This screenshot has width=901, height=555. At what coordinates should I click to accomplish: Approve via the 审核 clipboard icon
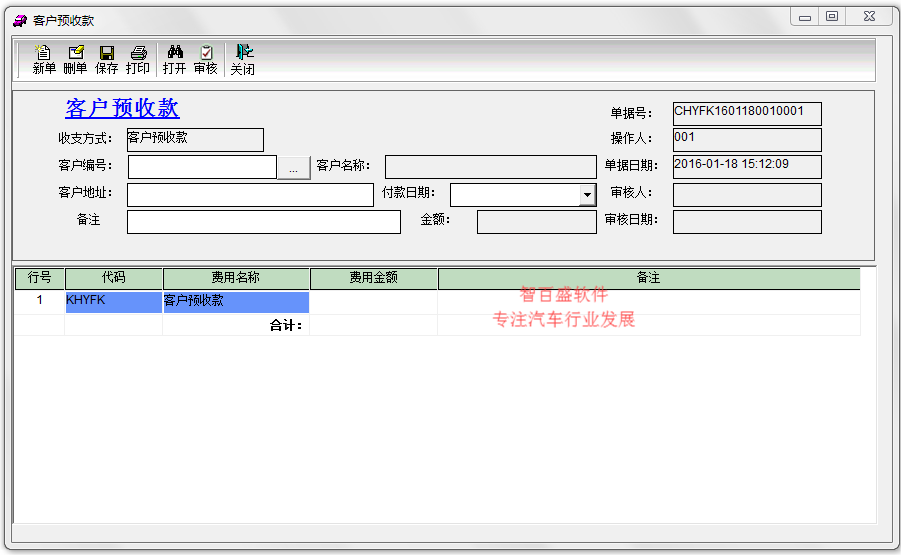pos(206,60)
